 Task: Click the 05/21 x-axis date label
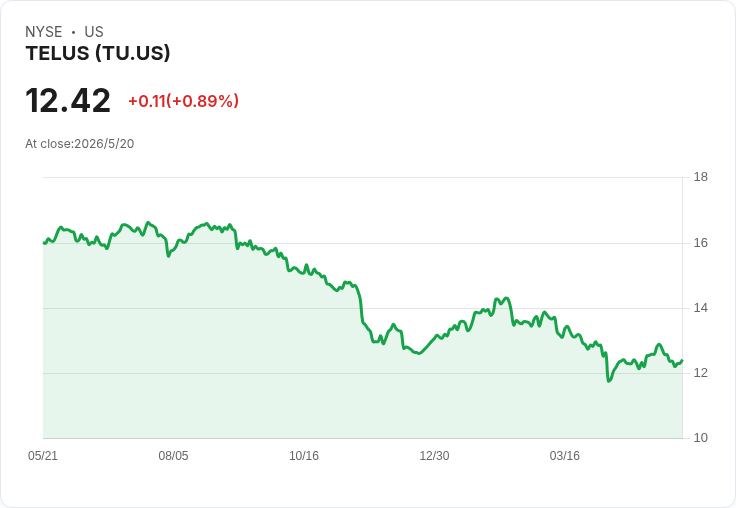click(43, 456)
